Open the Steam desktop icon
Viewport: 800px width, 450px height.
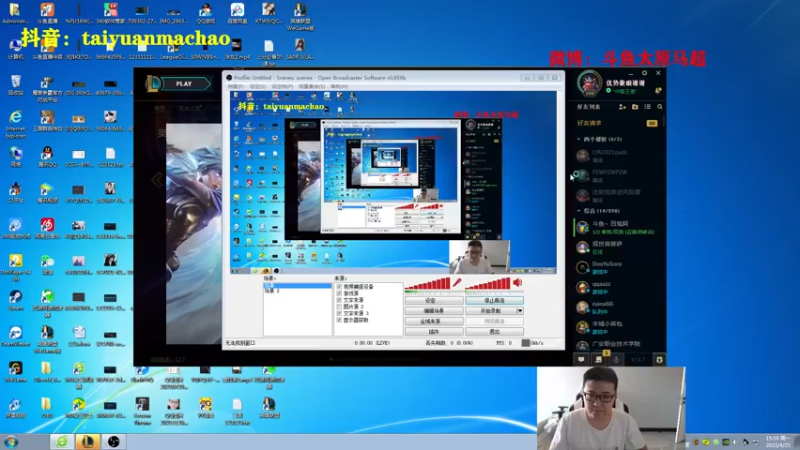[x=15, y=299]
